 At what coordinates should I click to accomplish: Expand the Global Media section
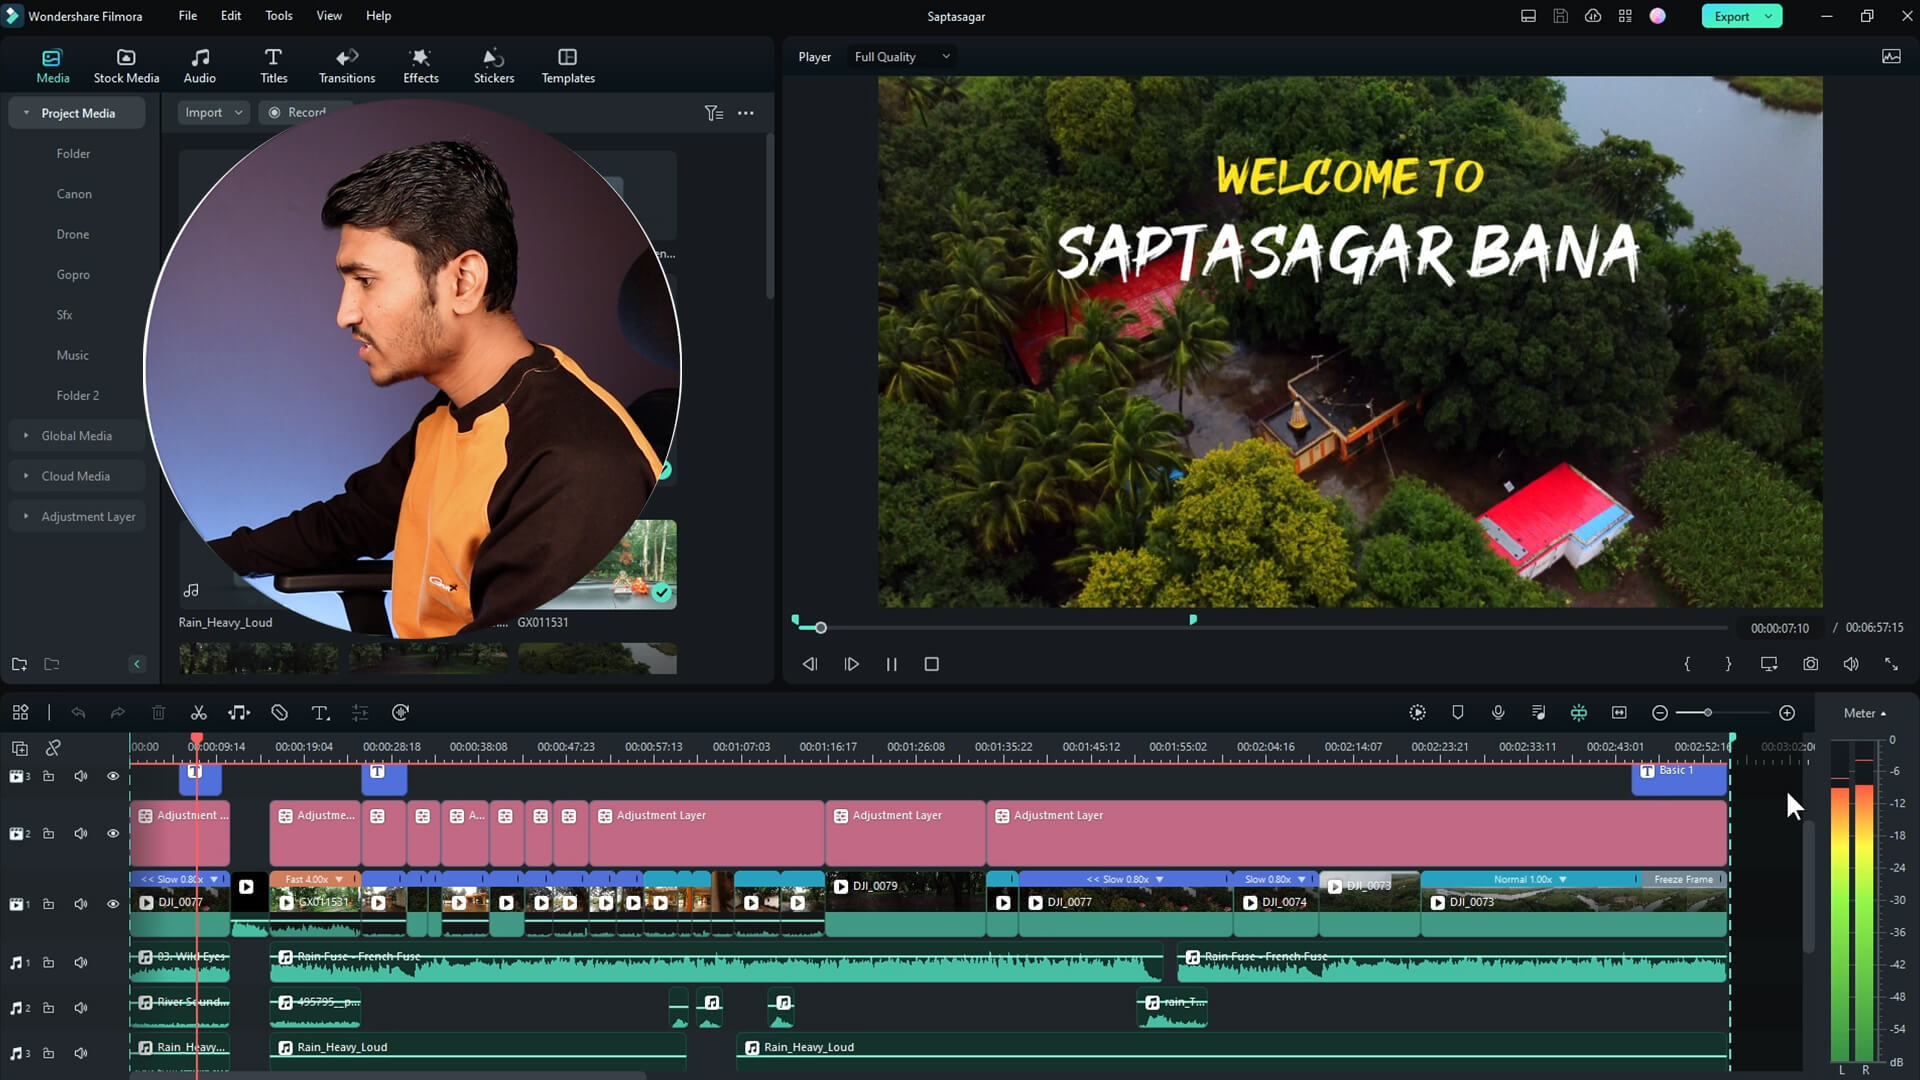point(26,436)
